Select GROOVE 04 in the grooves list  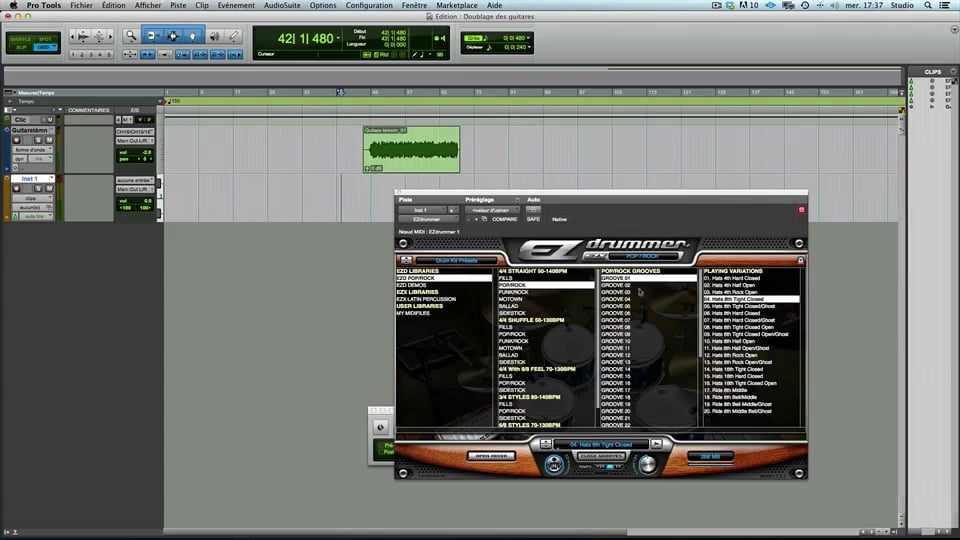click(616, 299)
